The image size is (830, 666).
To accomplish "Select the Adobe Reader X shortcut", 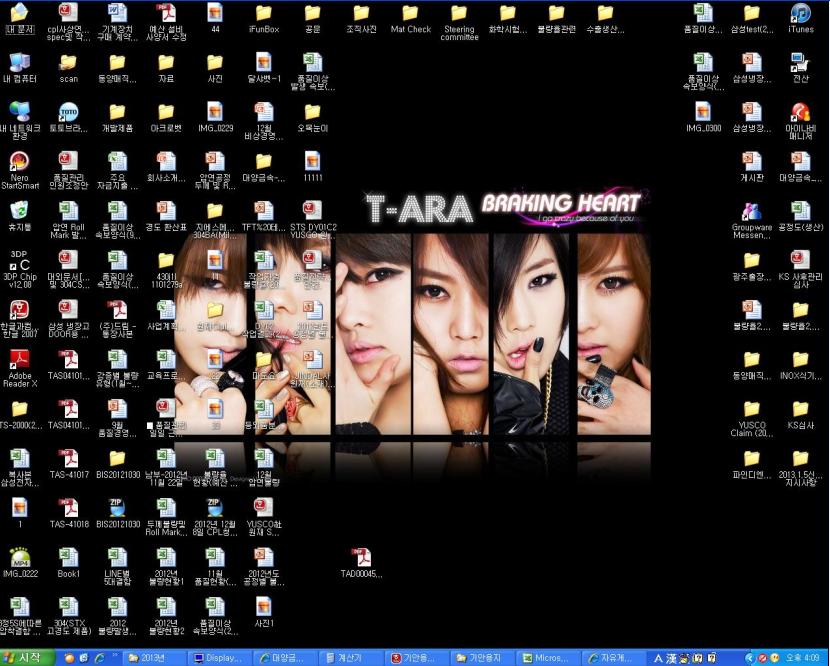I will 20,368.
